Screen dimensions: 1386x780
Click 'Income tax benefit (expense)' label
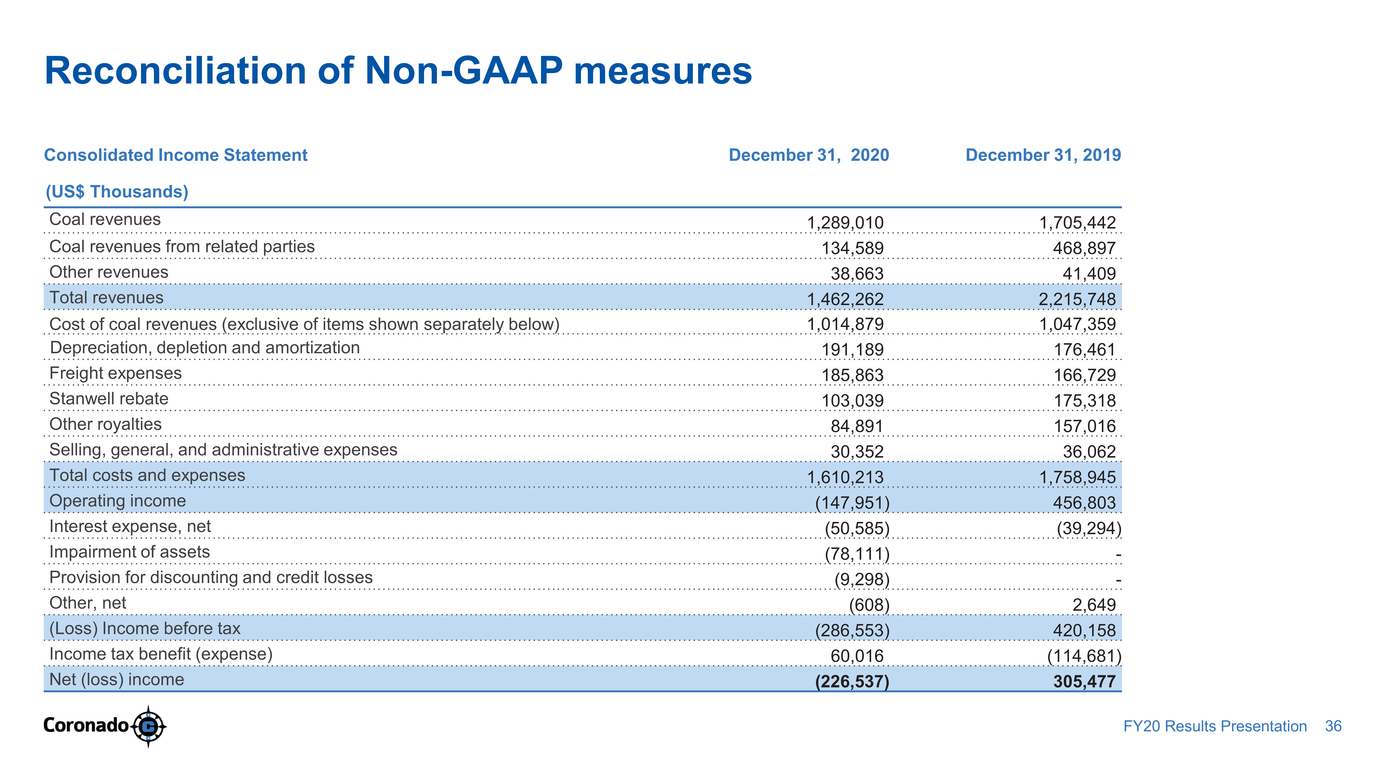[161, 654]
